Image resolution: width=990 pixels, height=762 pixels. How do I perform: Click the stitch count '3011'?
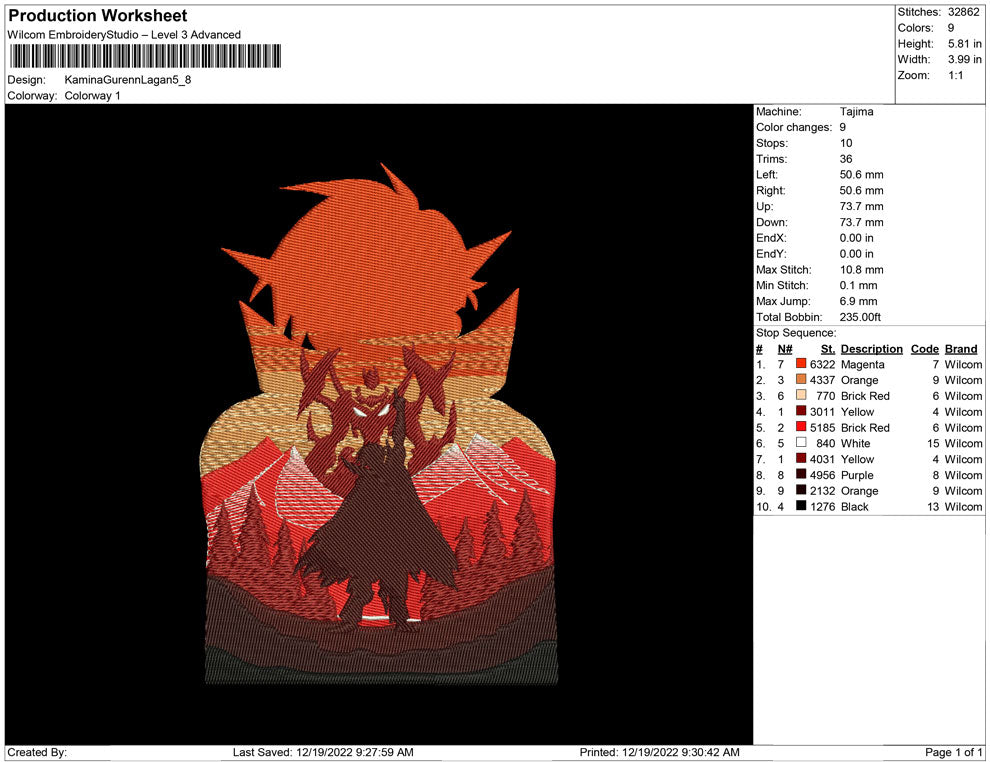pyautogui.click(x=822, y=412)
